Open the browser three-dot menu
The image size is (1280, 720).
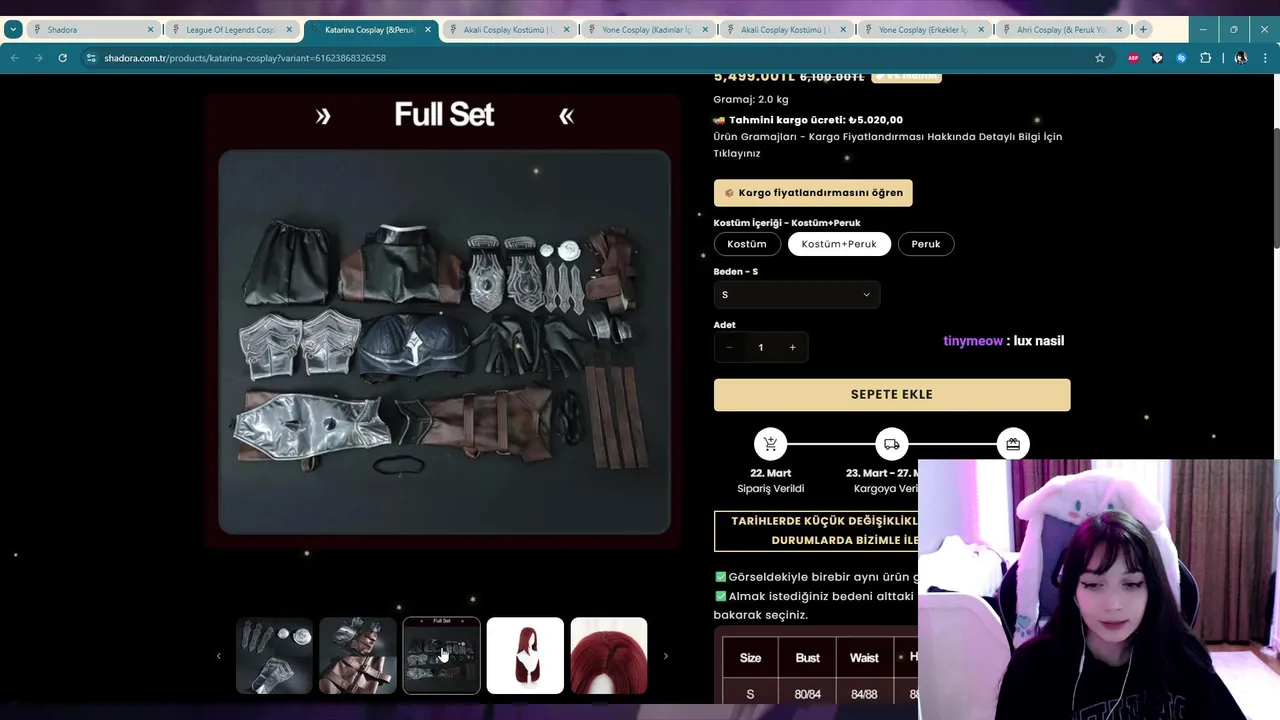click(x=1266, y=58)
